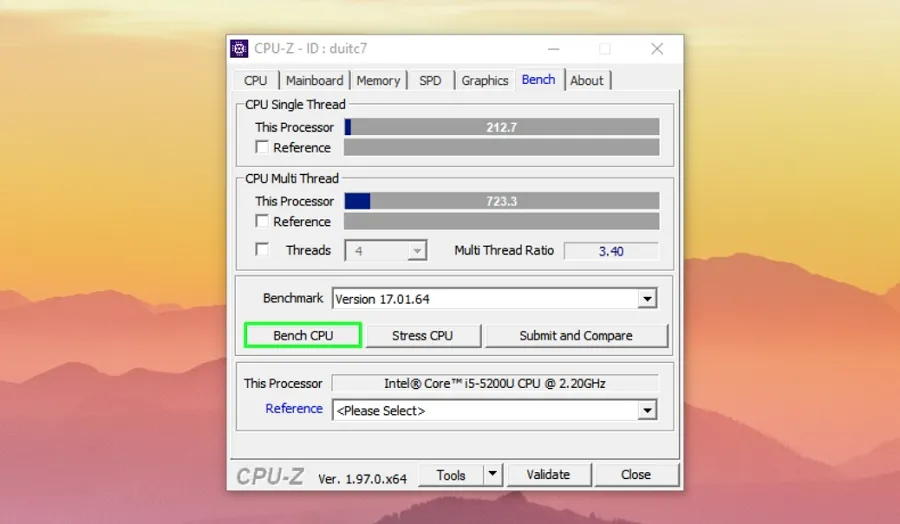
Task: Click the Validate button
Action: pyautogui.click(x=549, y=475)
